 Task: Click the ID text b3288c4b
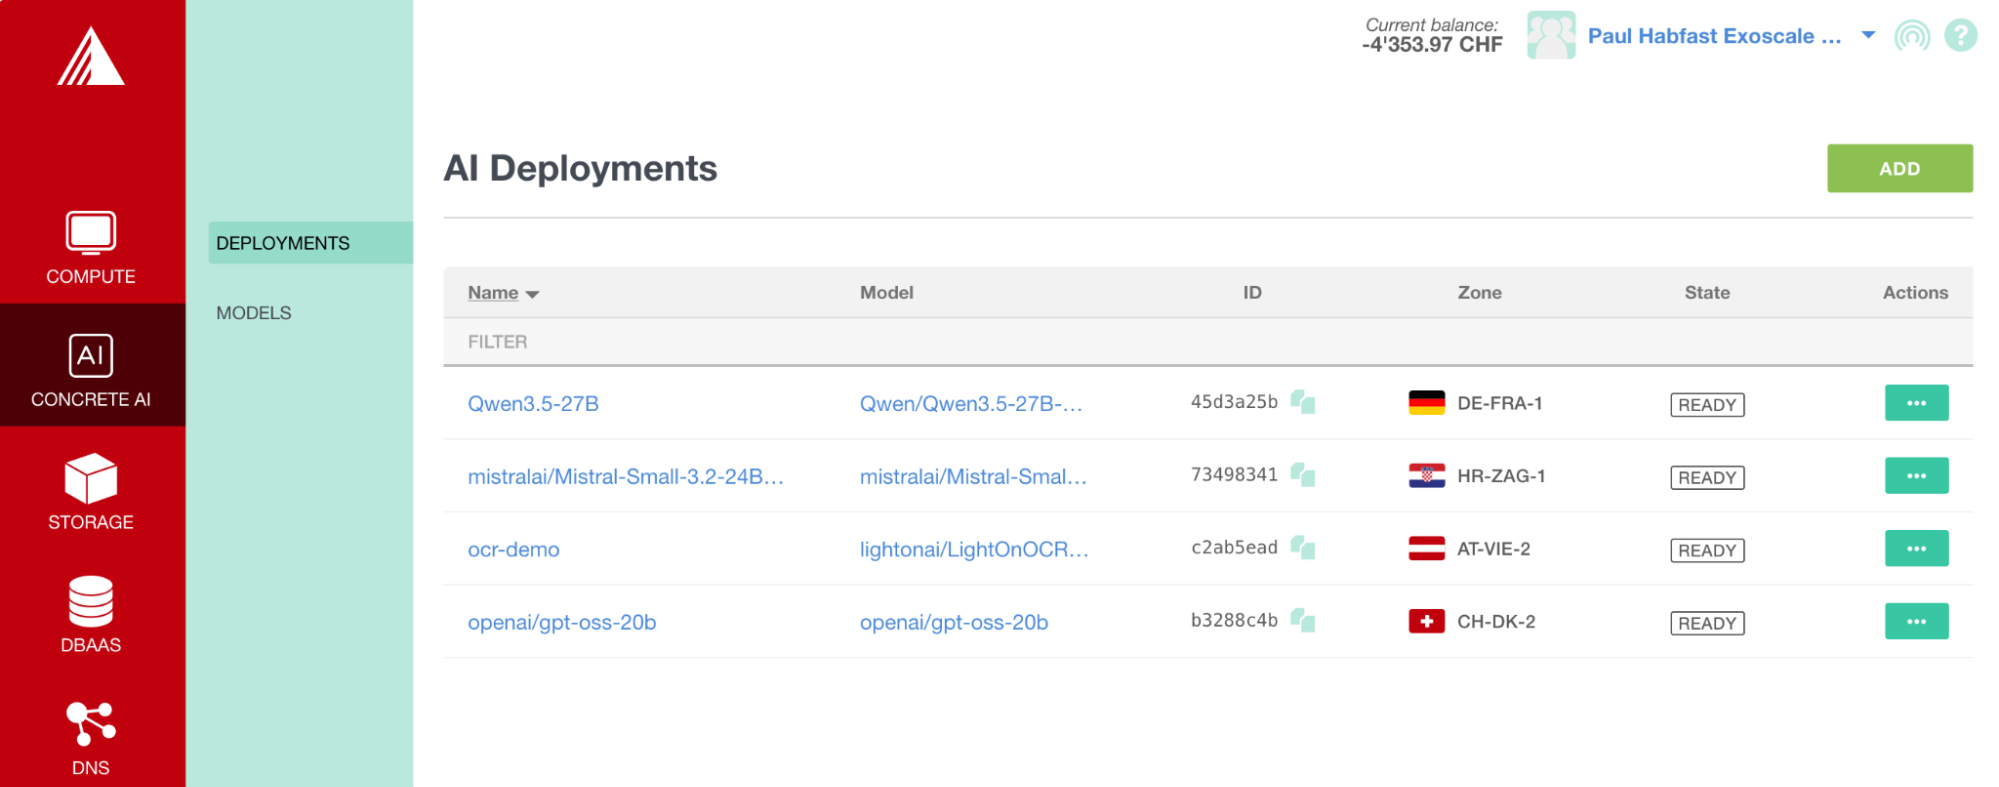pos(1234,621)
